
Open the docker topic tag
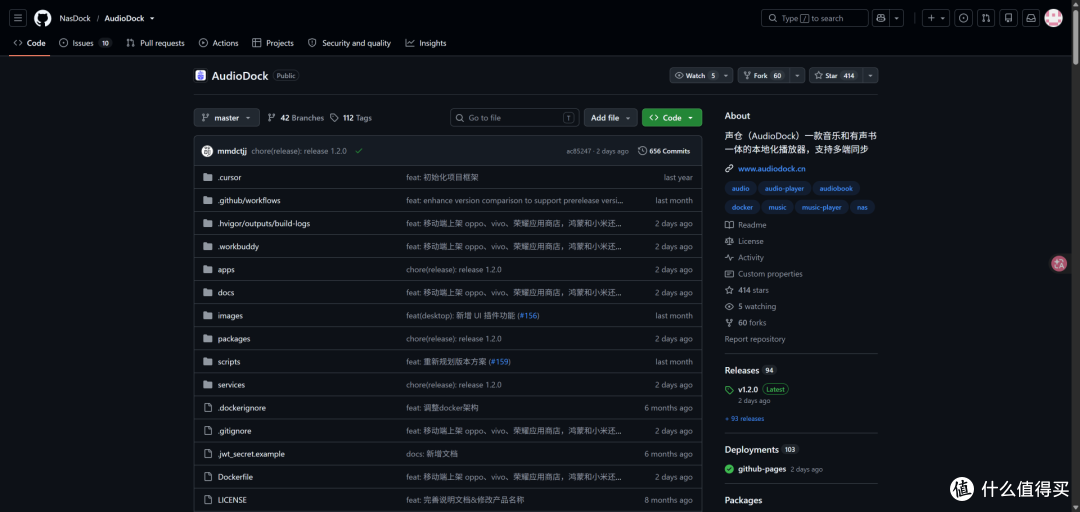point(742,207)
